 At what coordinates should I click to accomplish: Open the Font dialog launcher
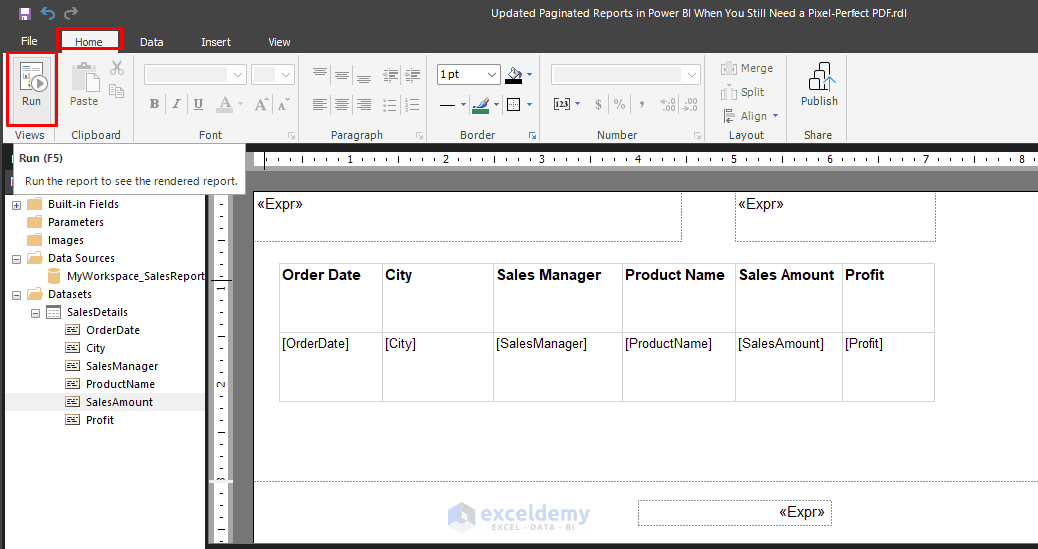click(291, 136)
